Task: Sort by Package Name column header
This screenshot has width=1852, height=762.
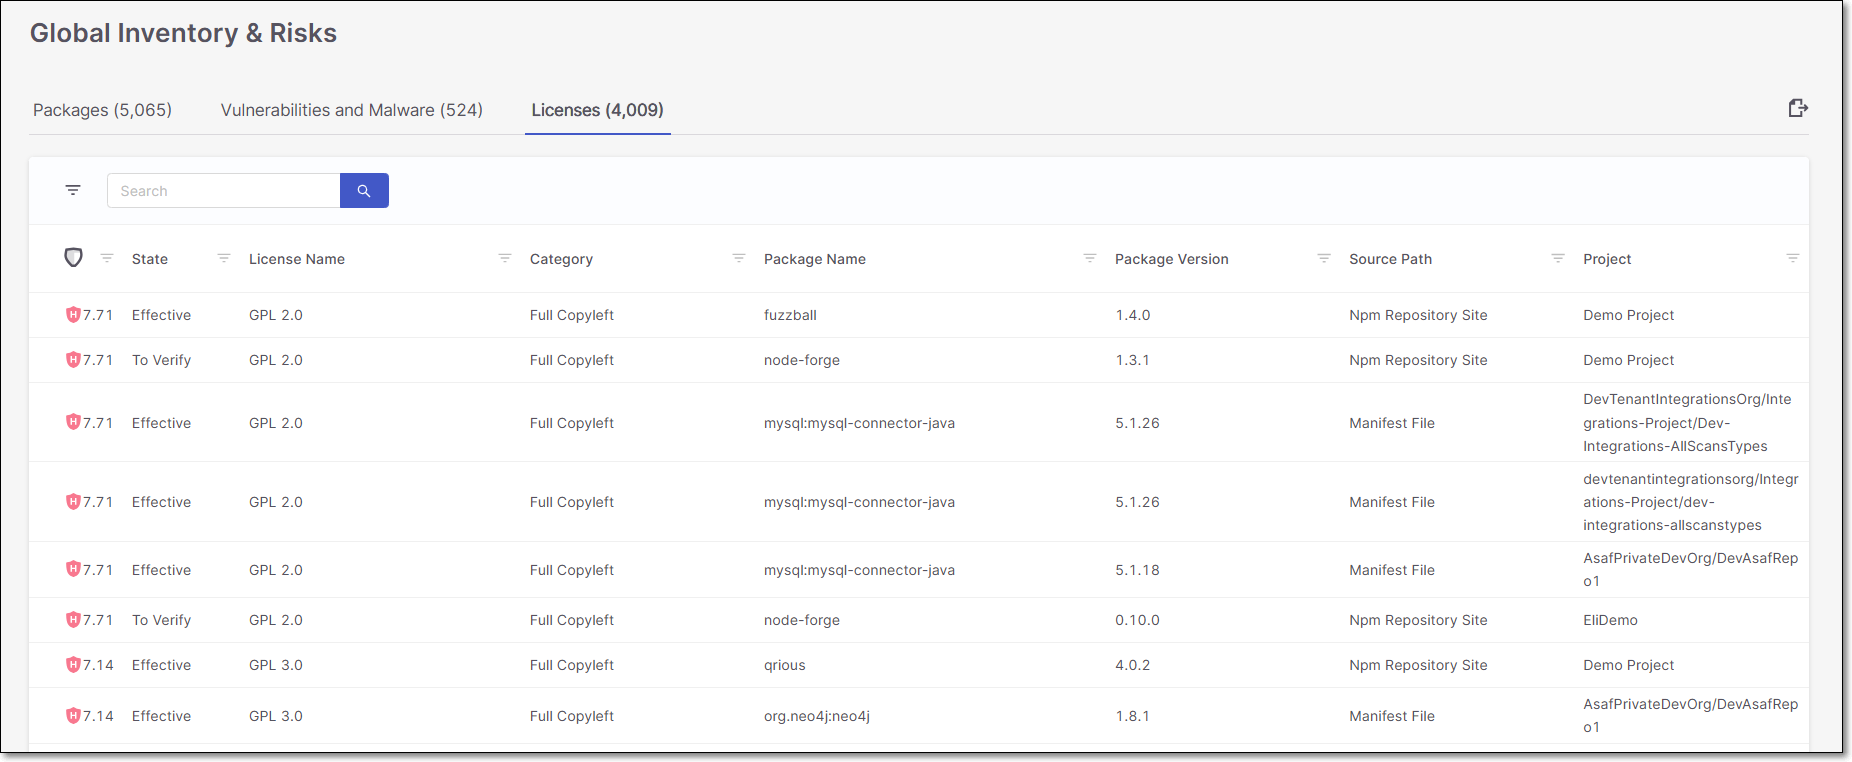Action: 815,259
